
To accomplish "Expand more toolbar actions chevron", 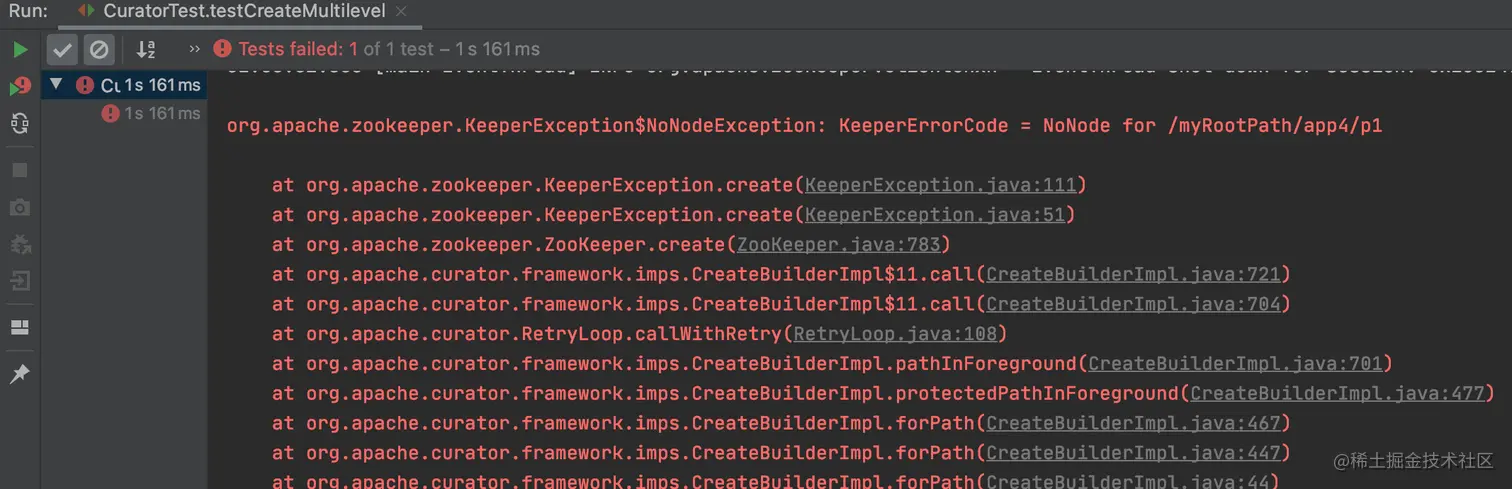I will point(194,49).
